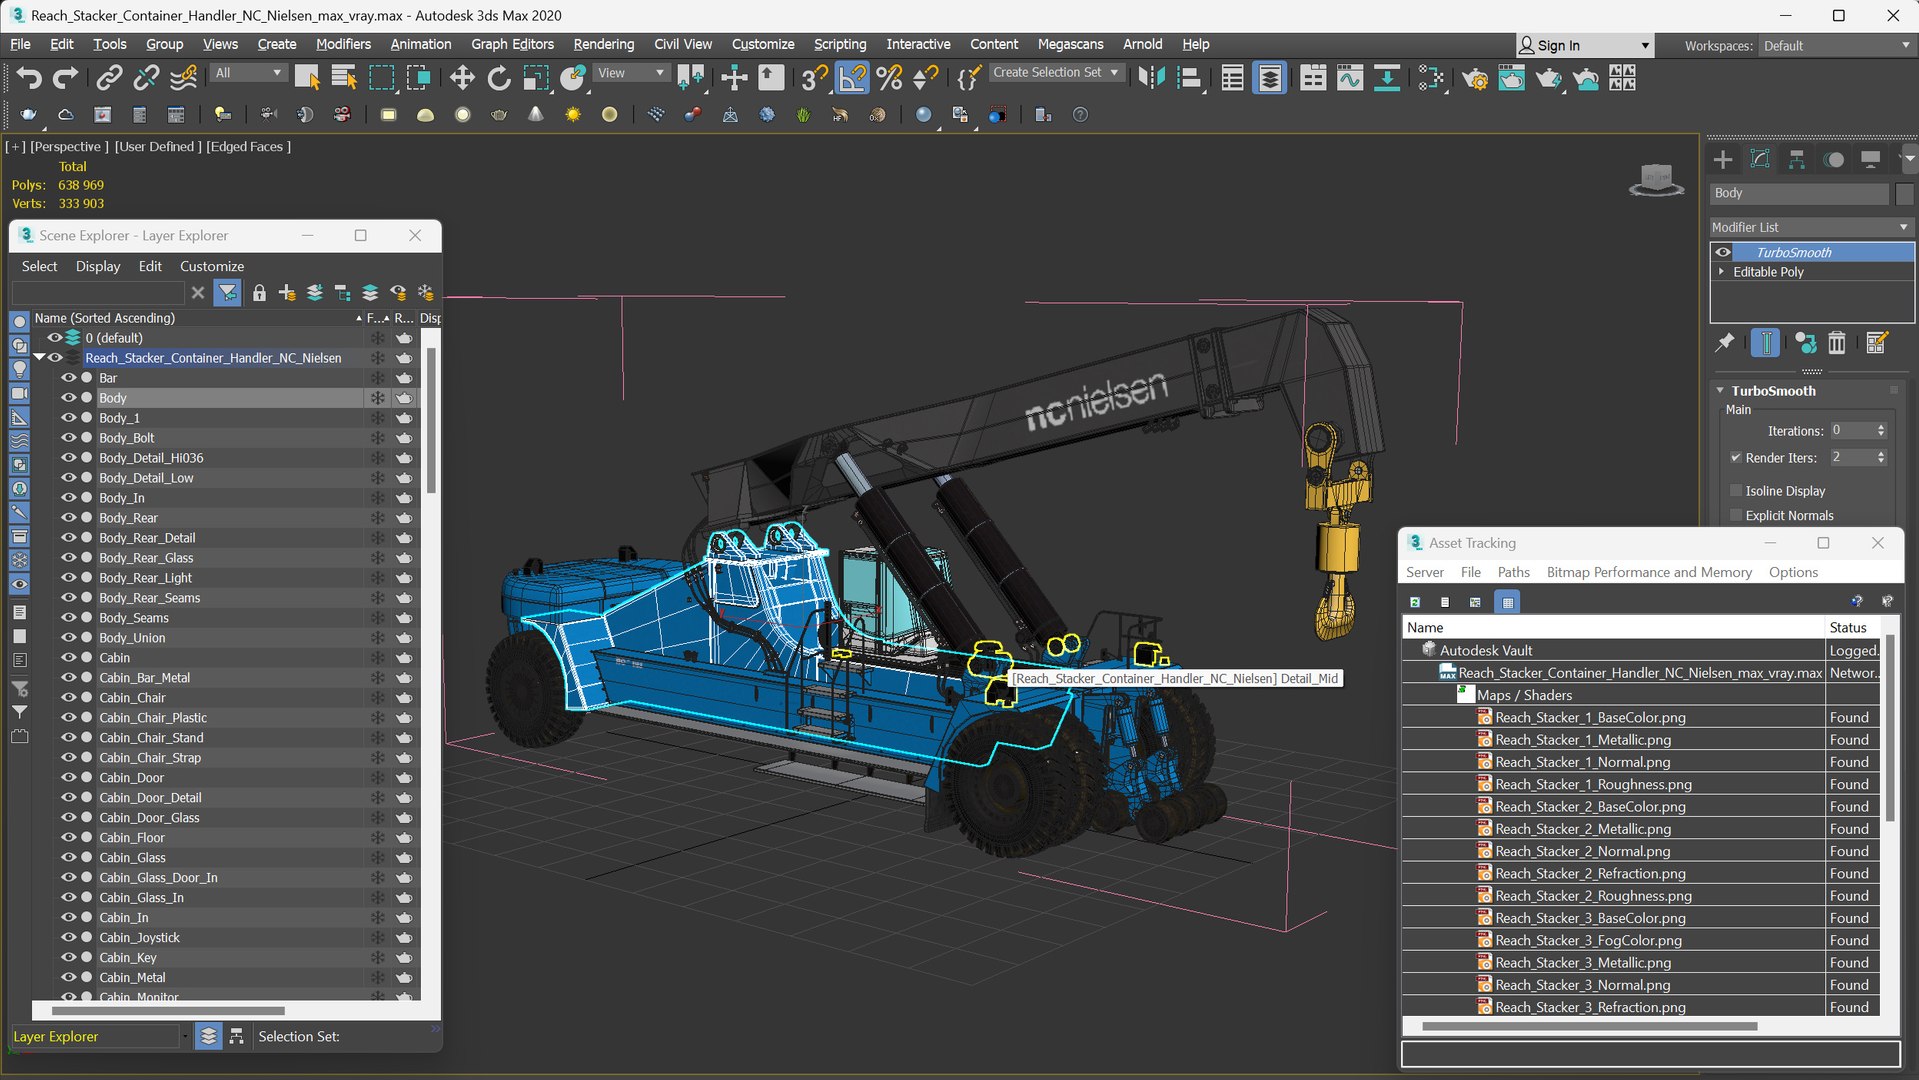Click the lock icon in Scene Explorer toolbar
Image resolution: width=1919 pixels, height=1080 pixels.
point(259,292)
